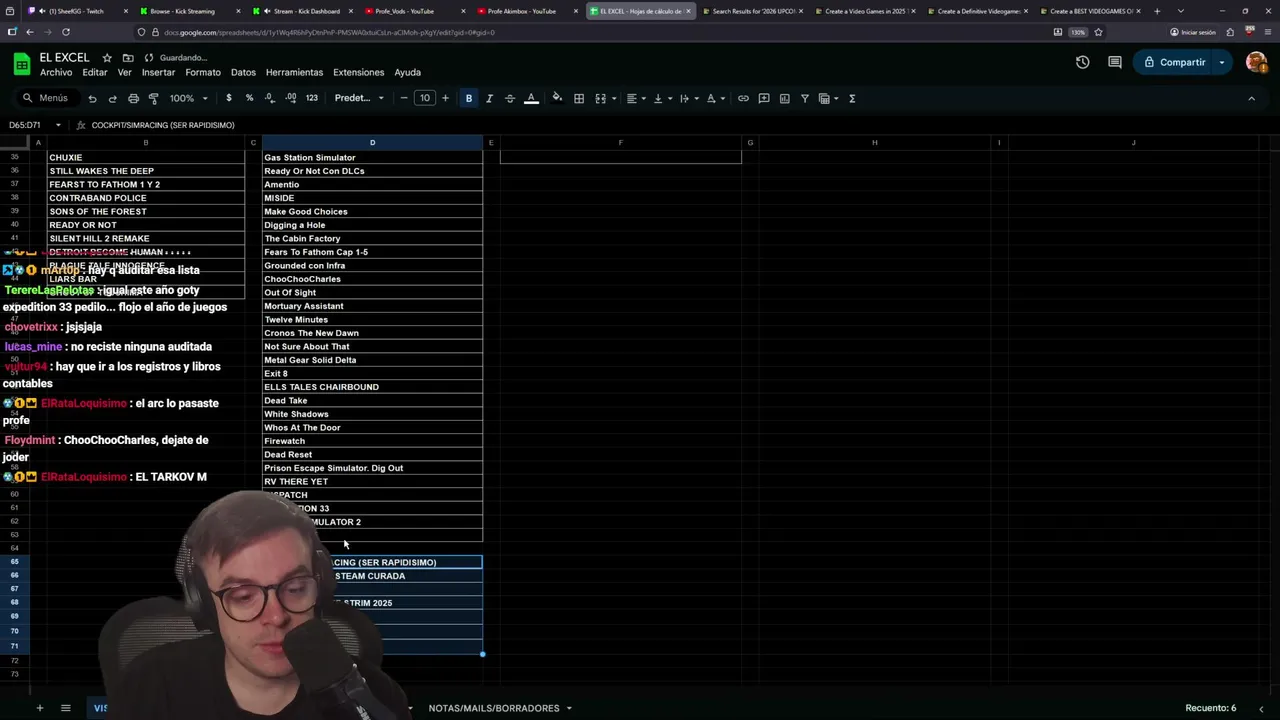Increase font size with plus

(445, 98)
